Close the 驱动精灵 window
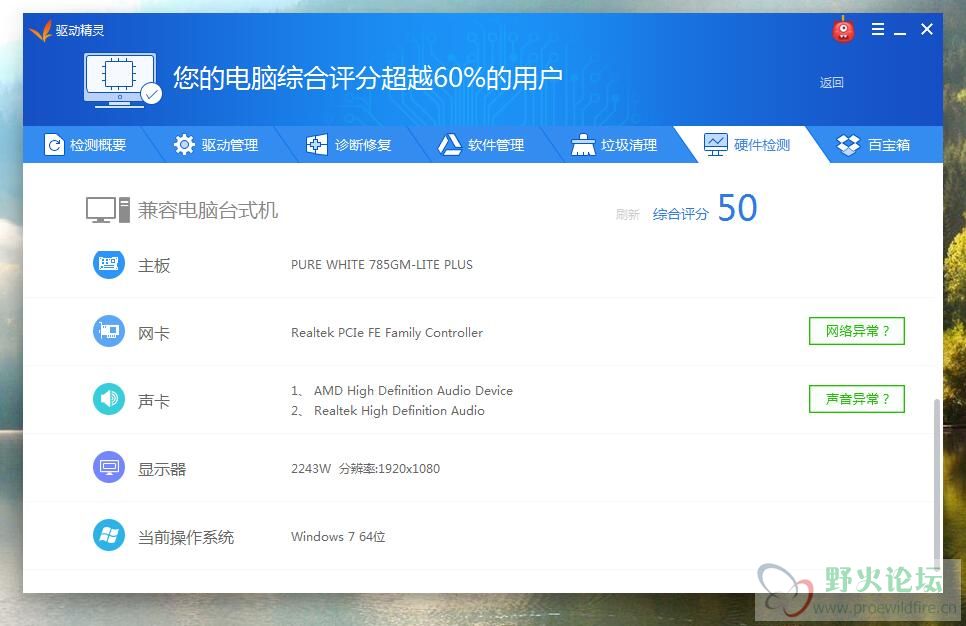966x626 pixels. pos(927,29)
